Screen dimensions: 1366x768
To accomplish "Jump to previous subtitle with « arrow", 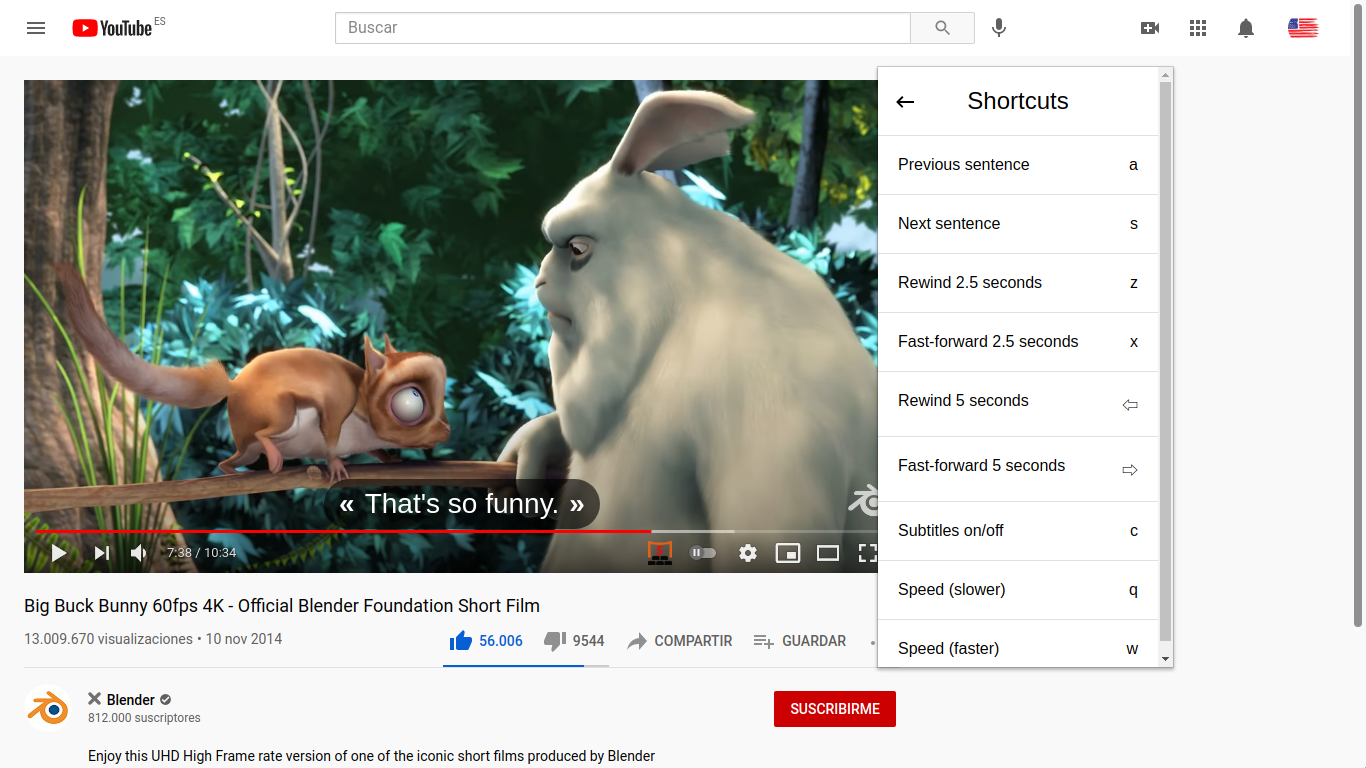I will click(346, 504).
